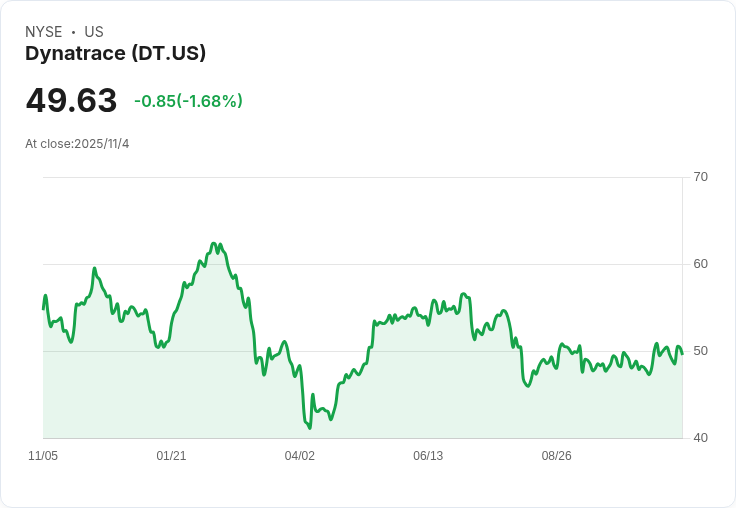Click the -0.85(-1.68%) price change
This screenshot has width=736, height=508.
coord(188,101)
